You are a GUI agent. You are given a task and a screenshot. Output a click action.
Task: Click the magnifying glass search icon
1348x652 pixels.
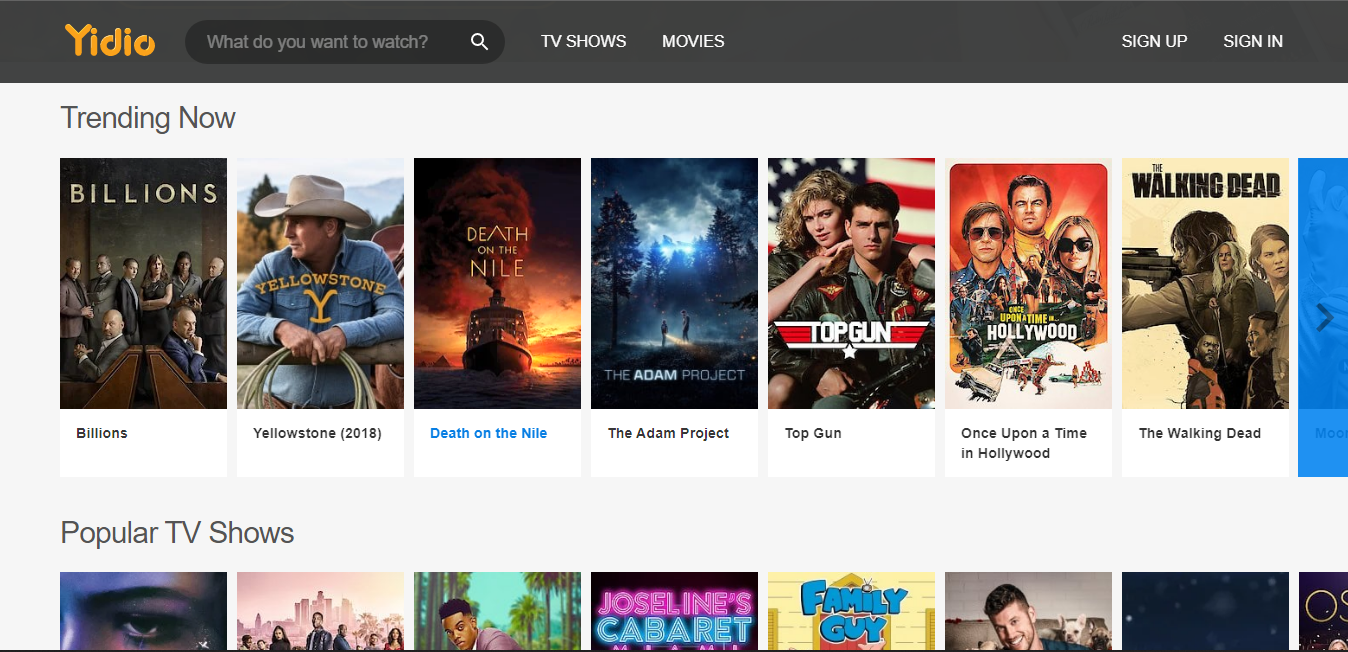[x=479, y=42]
